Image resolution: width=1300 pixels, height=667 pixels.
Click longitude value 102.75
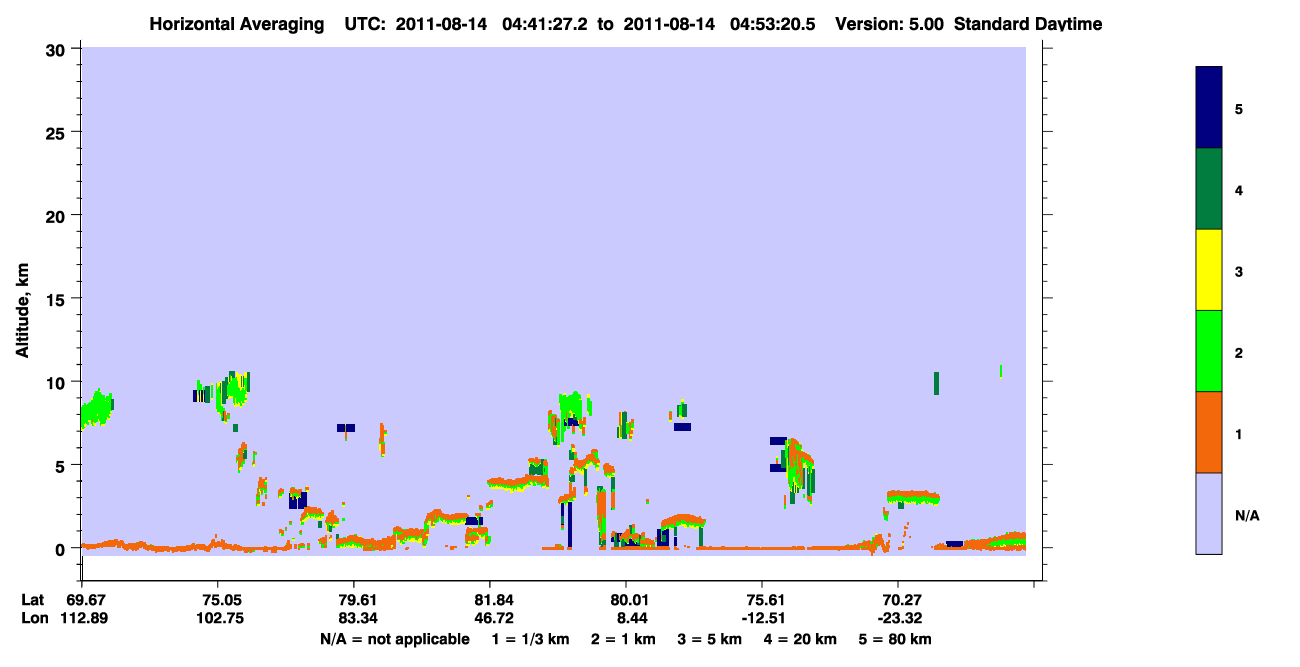pos(218,619)
